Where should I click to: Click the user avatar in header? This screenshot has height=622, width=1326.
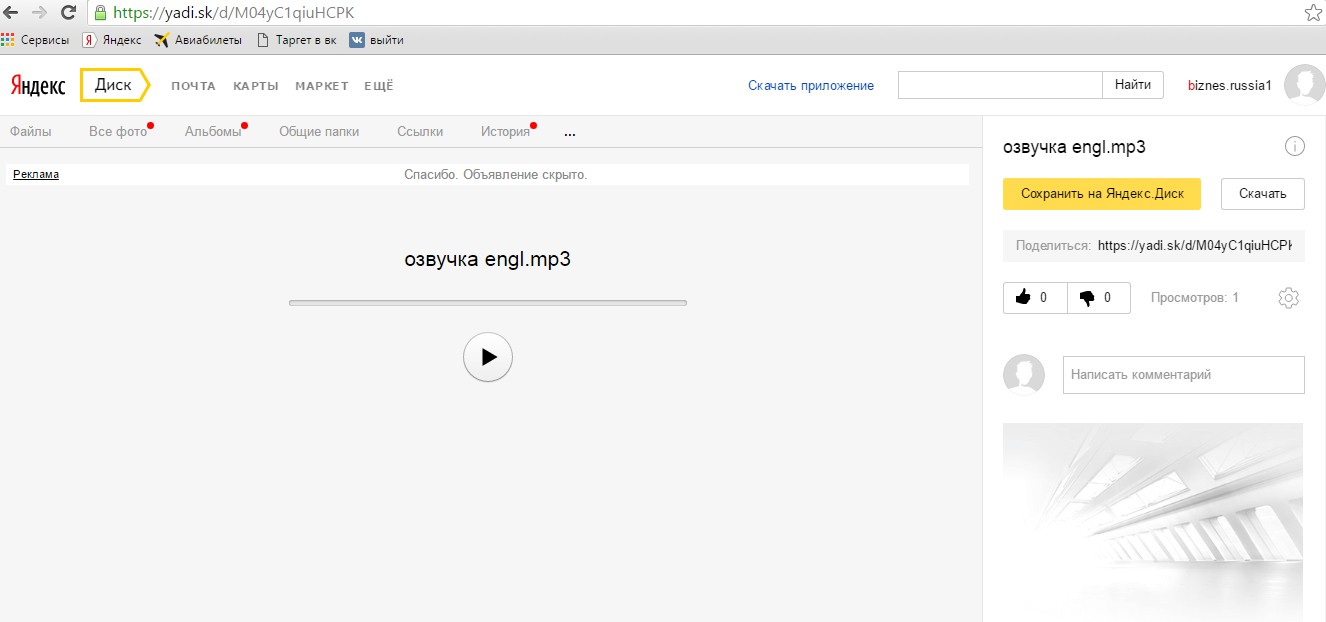tap(1304, 85)
